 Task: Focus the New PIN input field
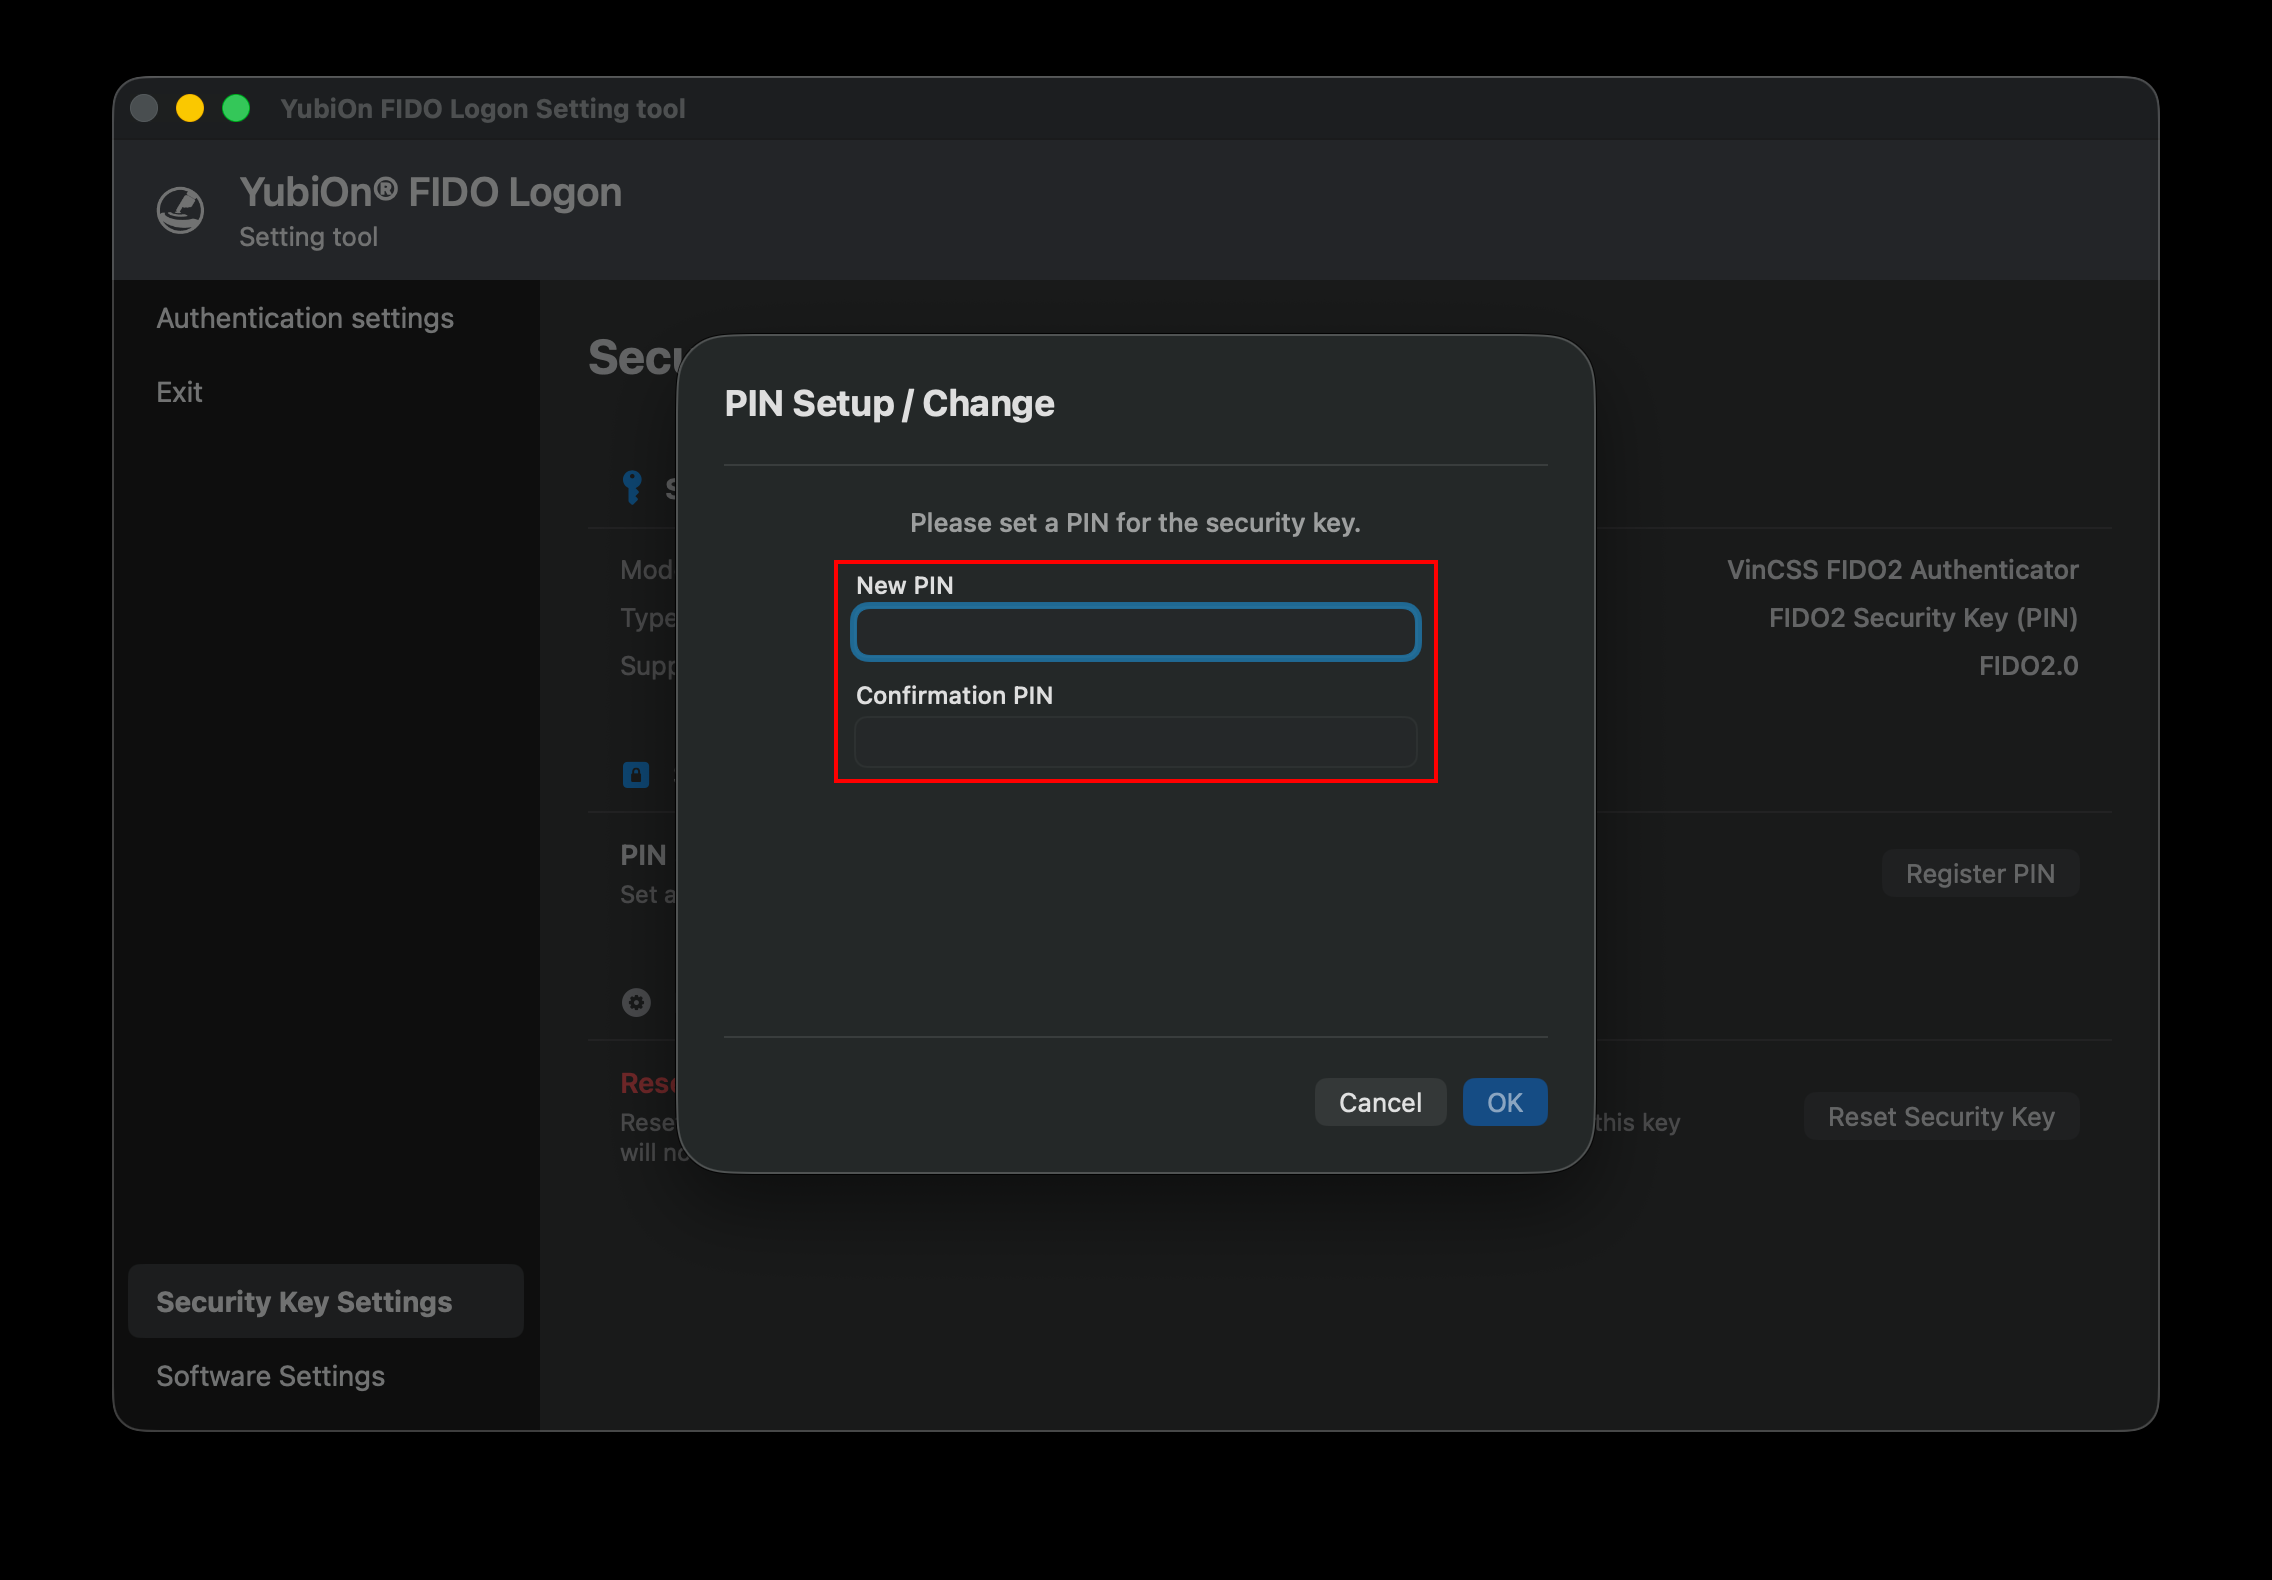[1135, 631]
